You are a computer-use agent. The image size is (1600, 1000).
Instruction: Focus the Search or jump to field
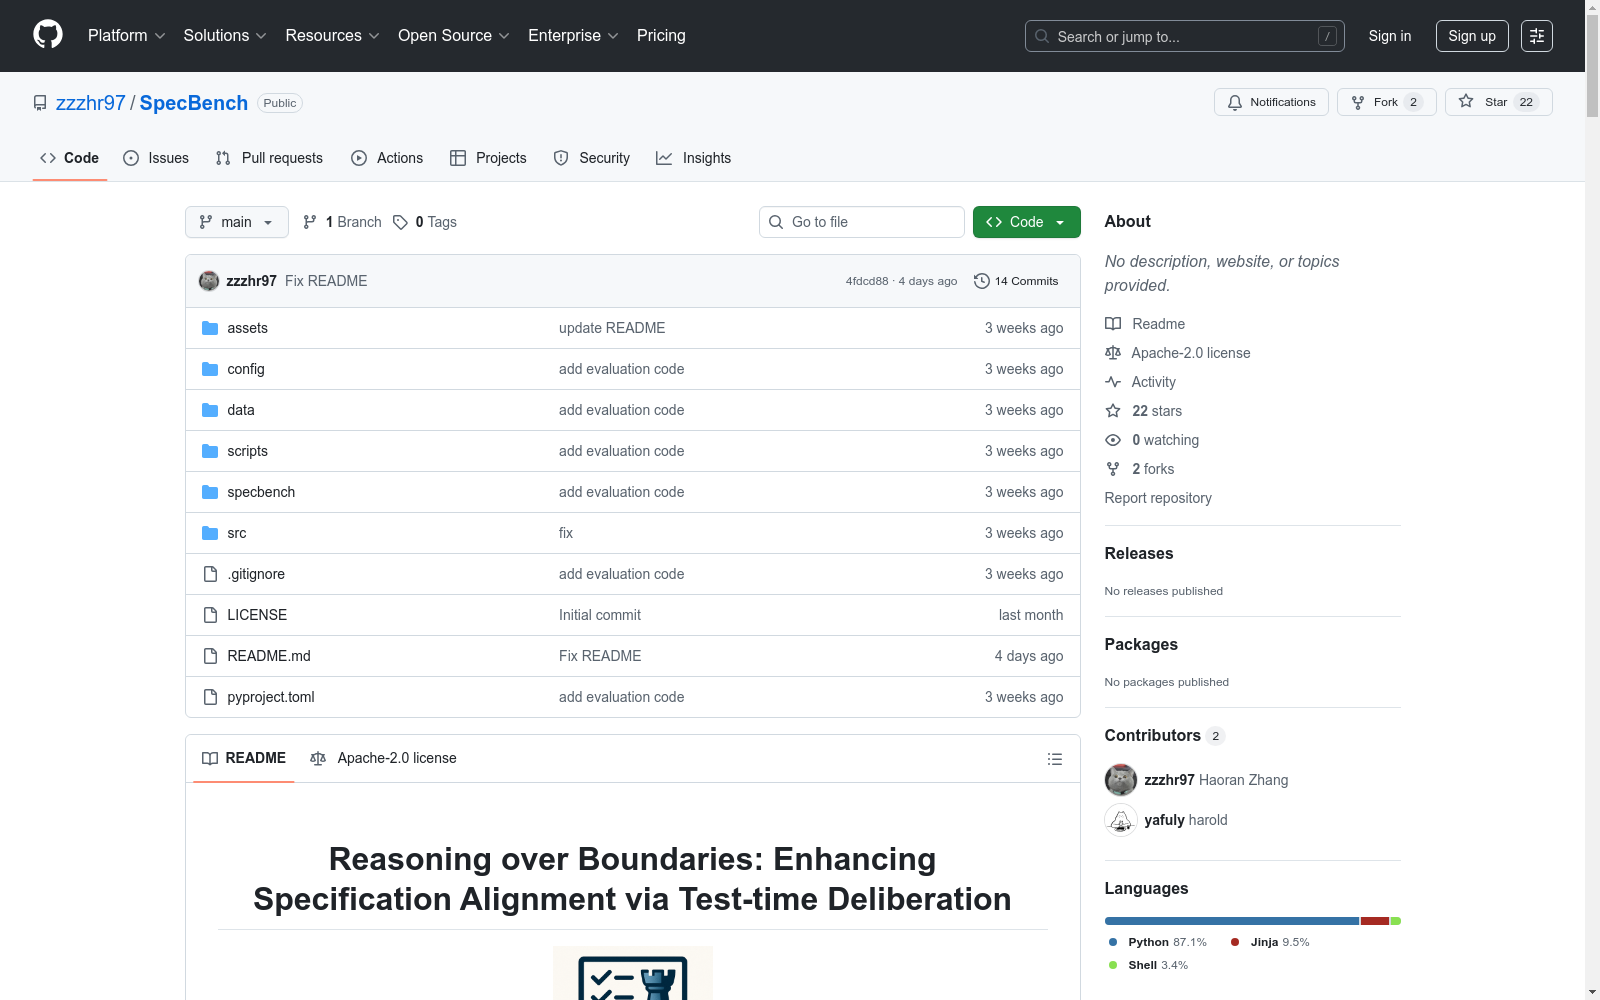(x=1185, y=36)
